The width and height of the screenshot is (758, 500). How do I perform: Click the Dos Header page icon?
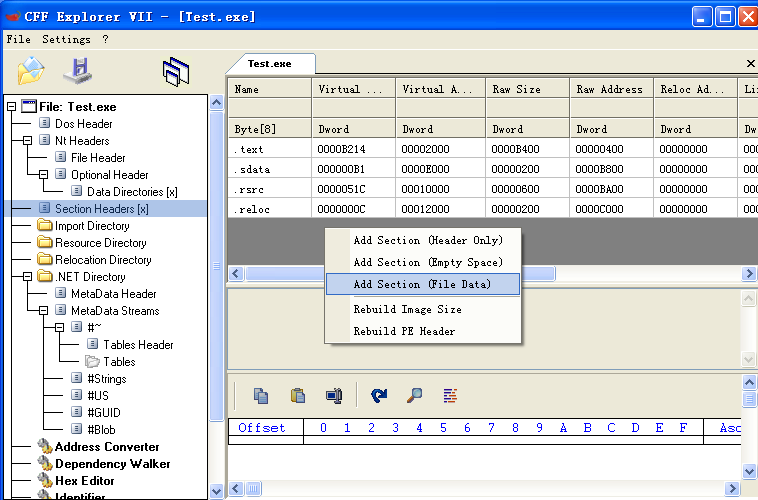click(44, 123)
